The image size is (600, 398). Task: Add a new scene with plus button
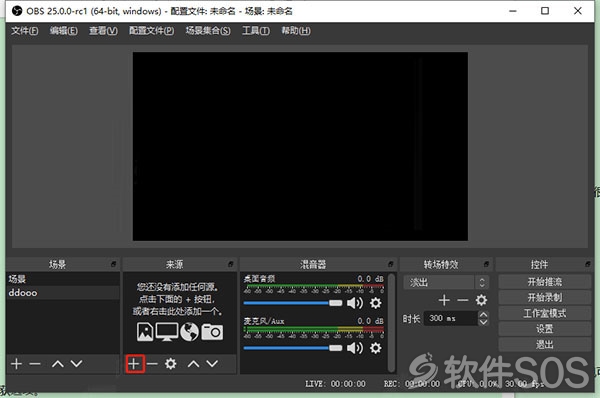coord(16,364)
